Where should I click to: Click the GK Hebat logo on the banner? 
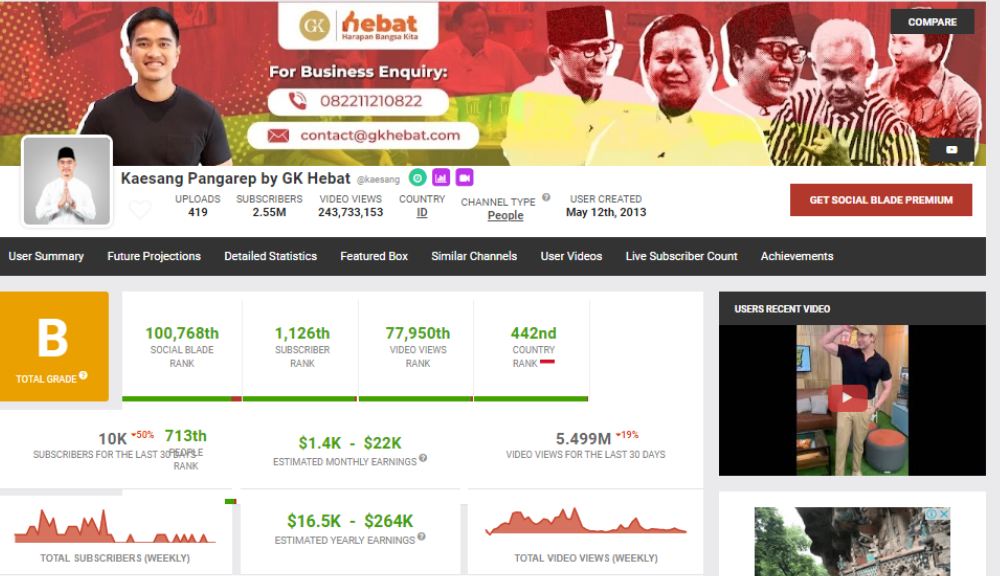pyautogui.click(x=358, y=26)
